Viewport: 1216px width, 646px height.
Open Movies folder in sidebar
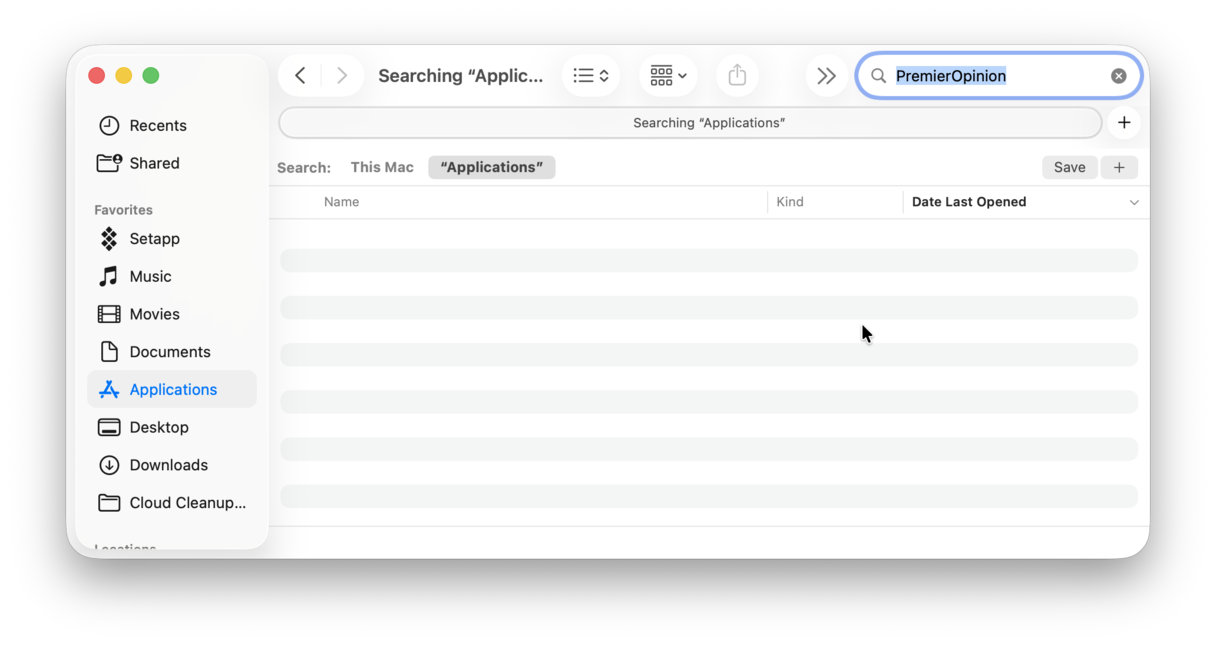coord(172,314)
